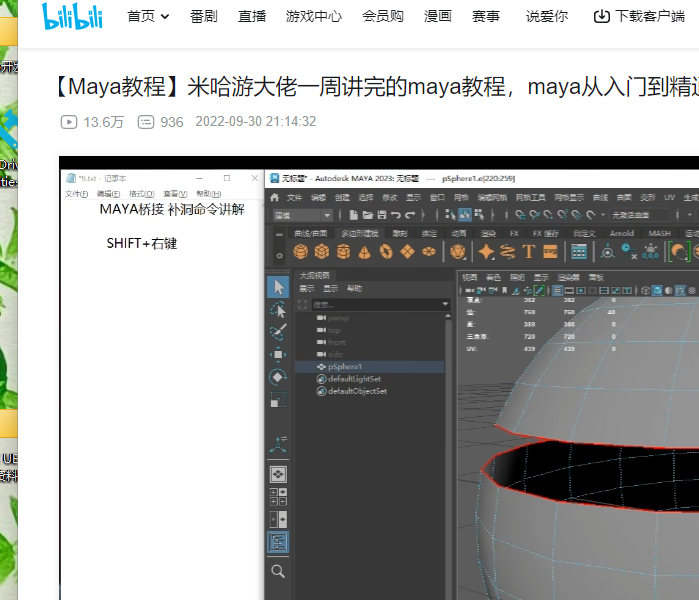The image size is (699, 600).
Task: Toggle snap to grids magnet
Action: point(520,215)
